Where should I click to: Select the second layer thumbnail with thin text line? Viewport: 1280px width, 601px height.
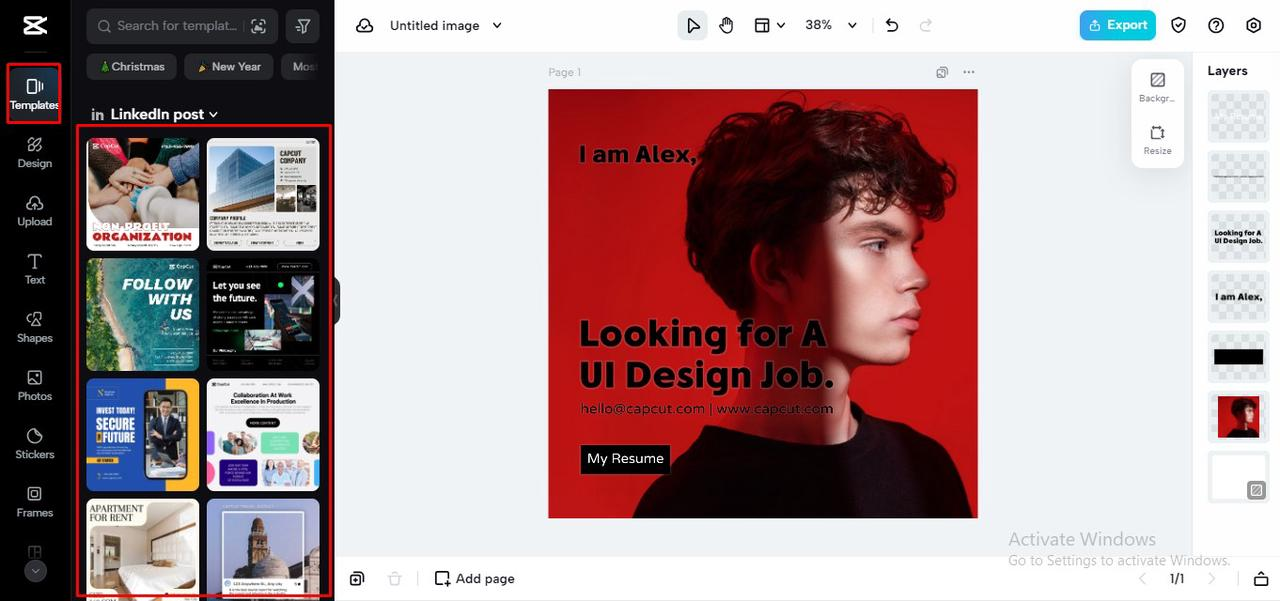click(1238, 177)
